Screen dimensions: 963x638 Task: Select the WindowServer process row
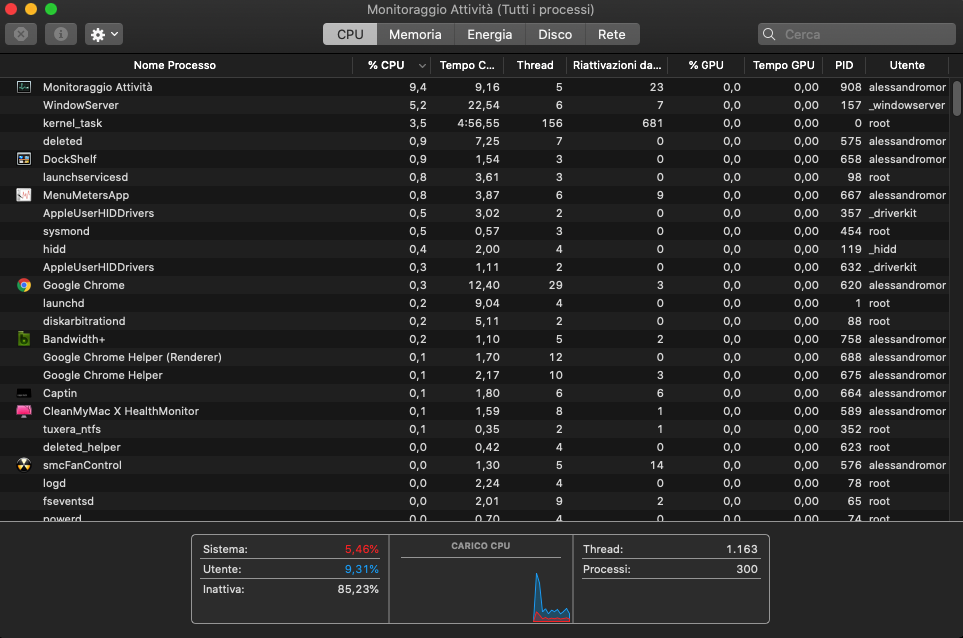click(475, 105)
